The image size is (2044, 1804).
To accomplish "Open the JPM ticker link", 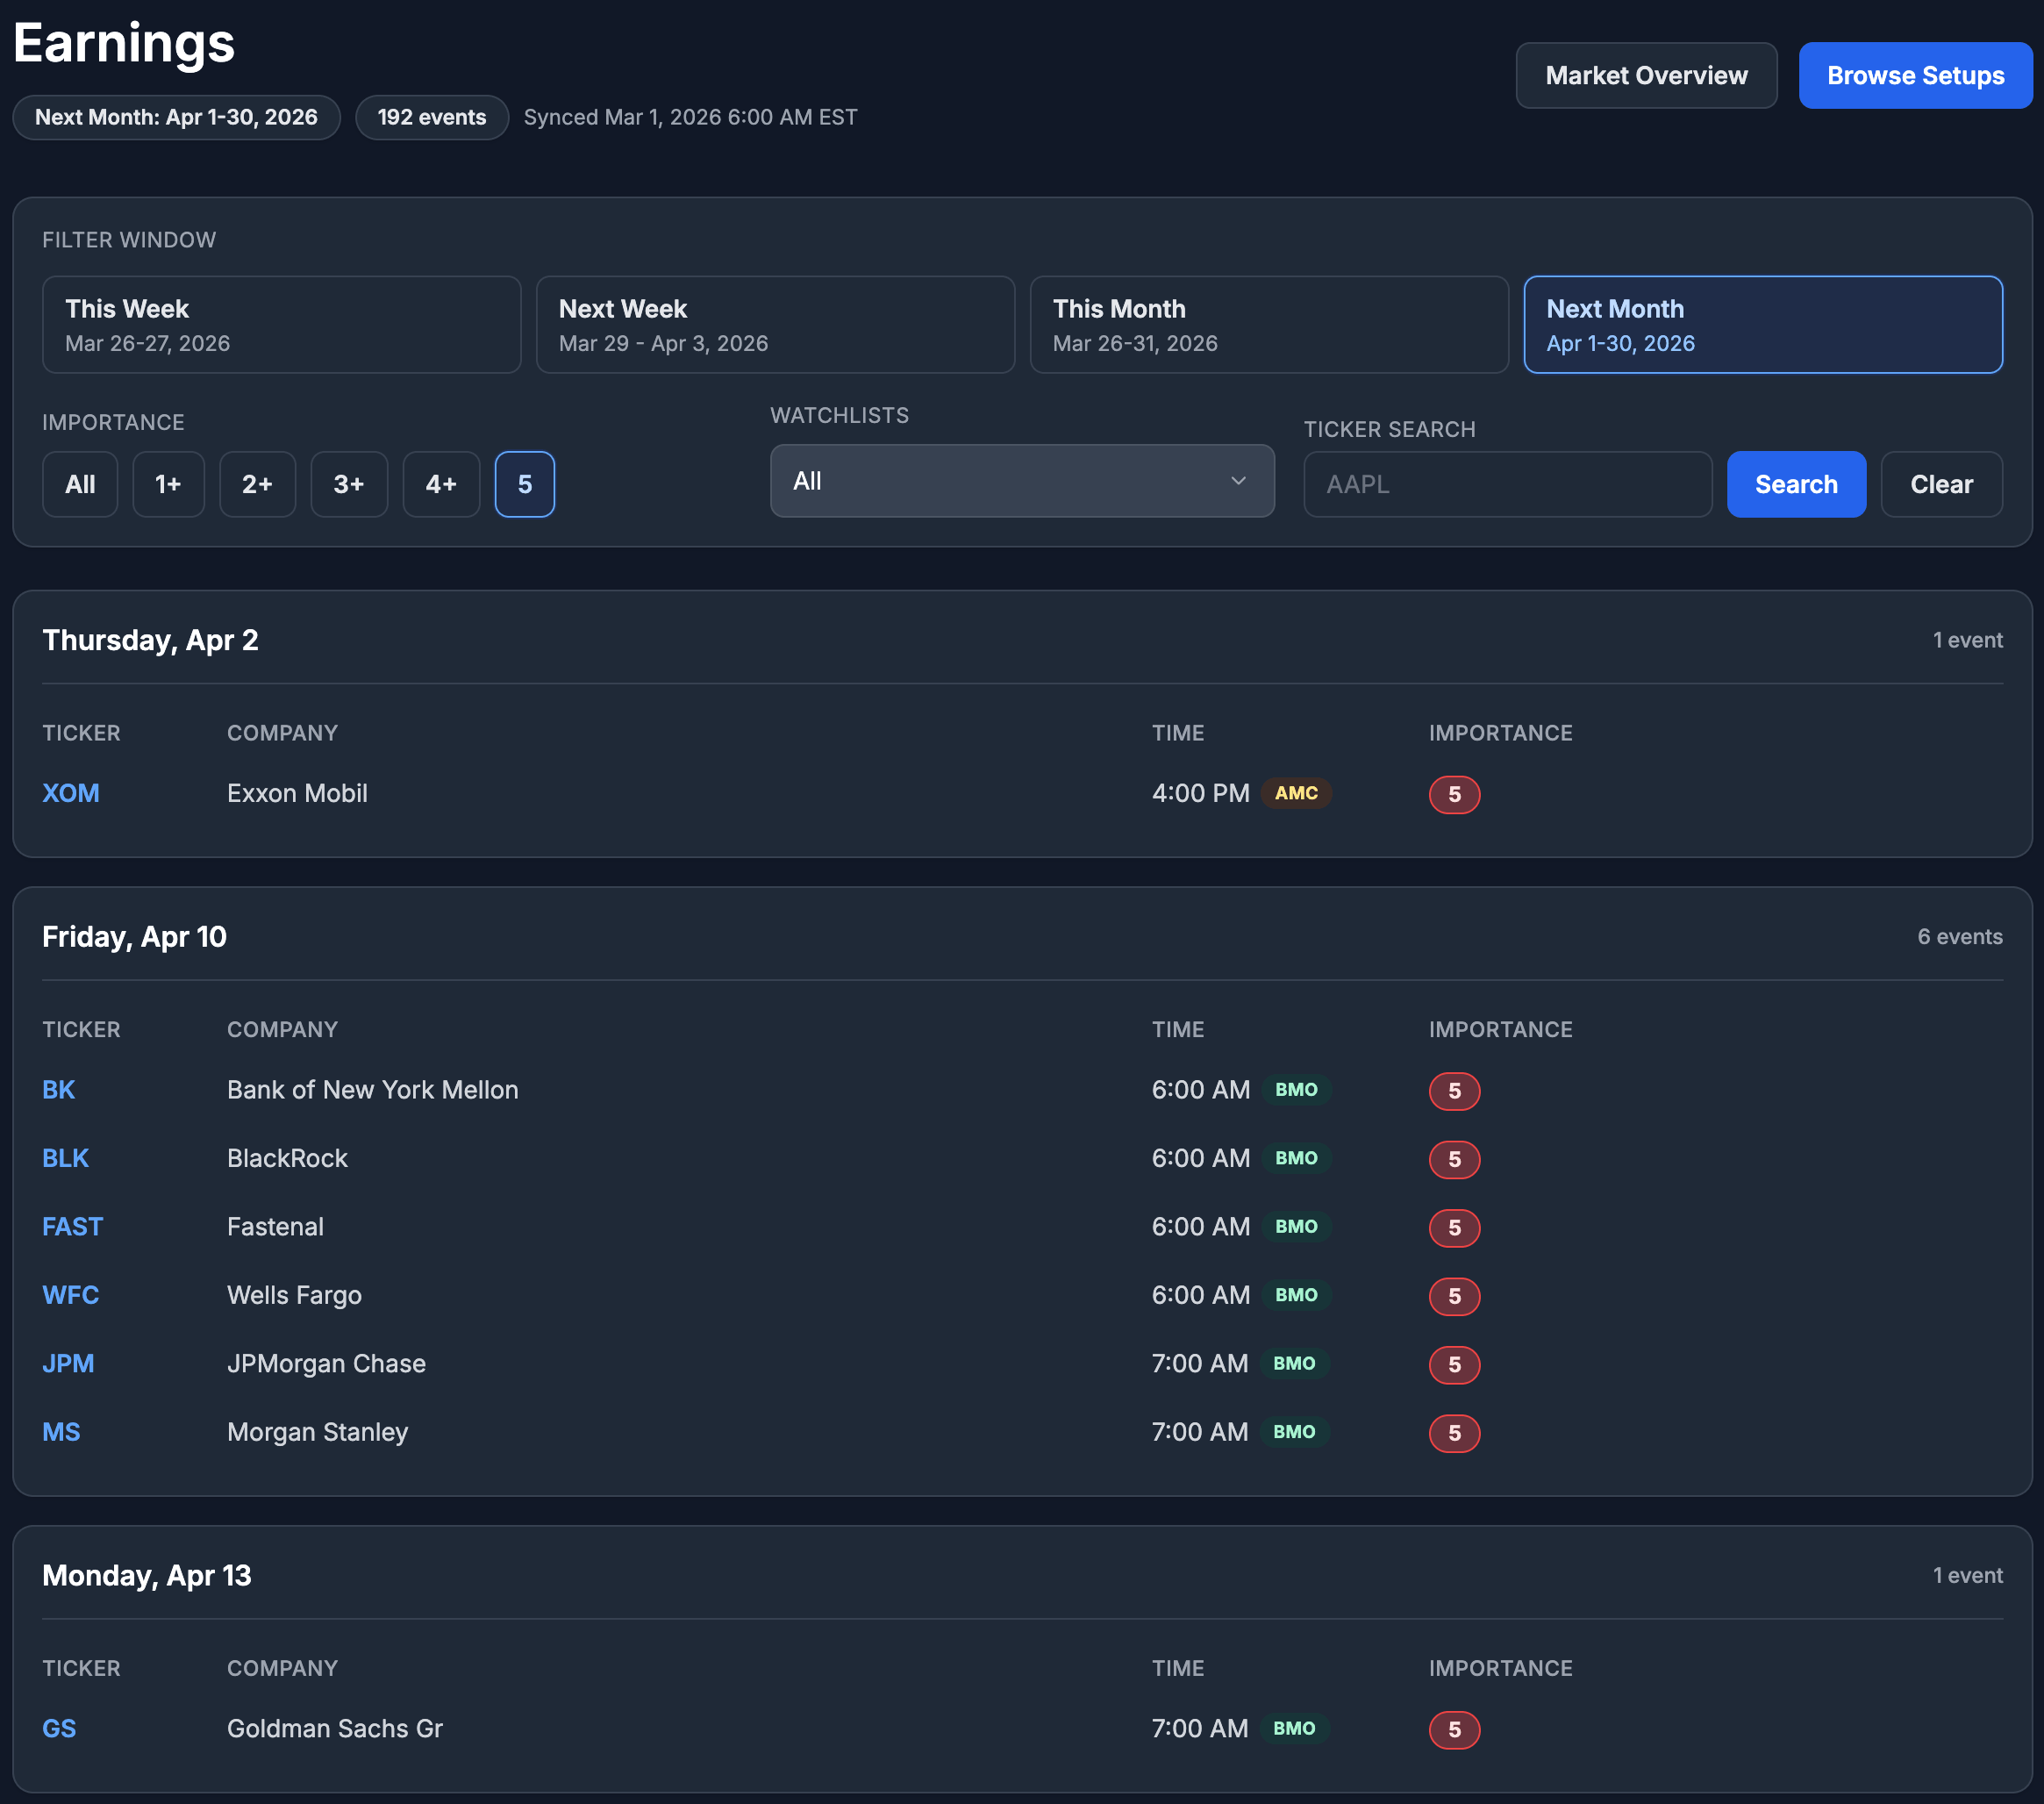I will click(68, 1364).
